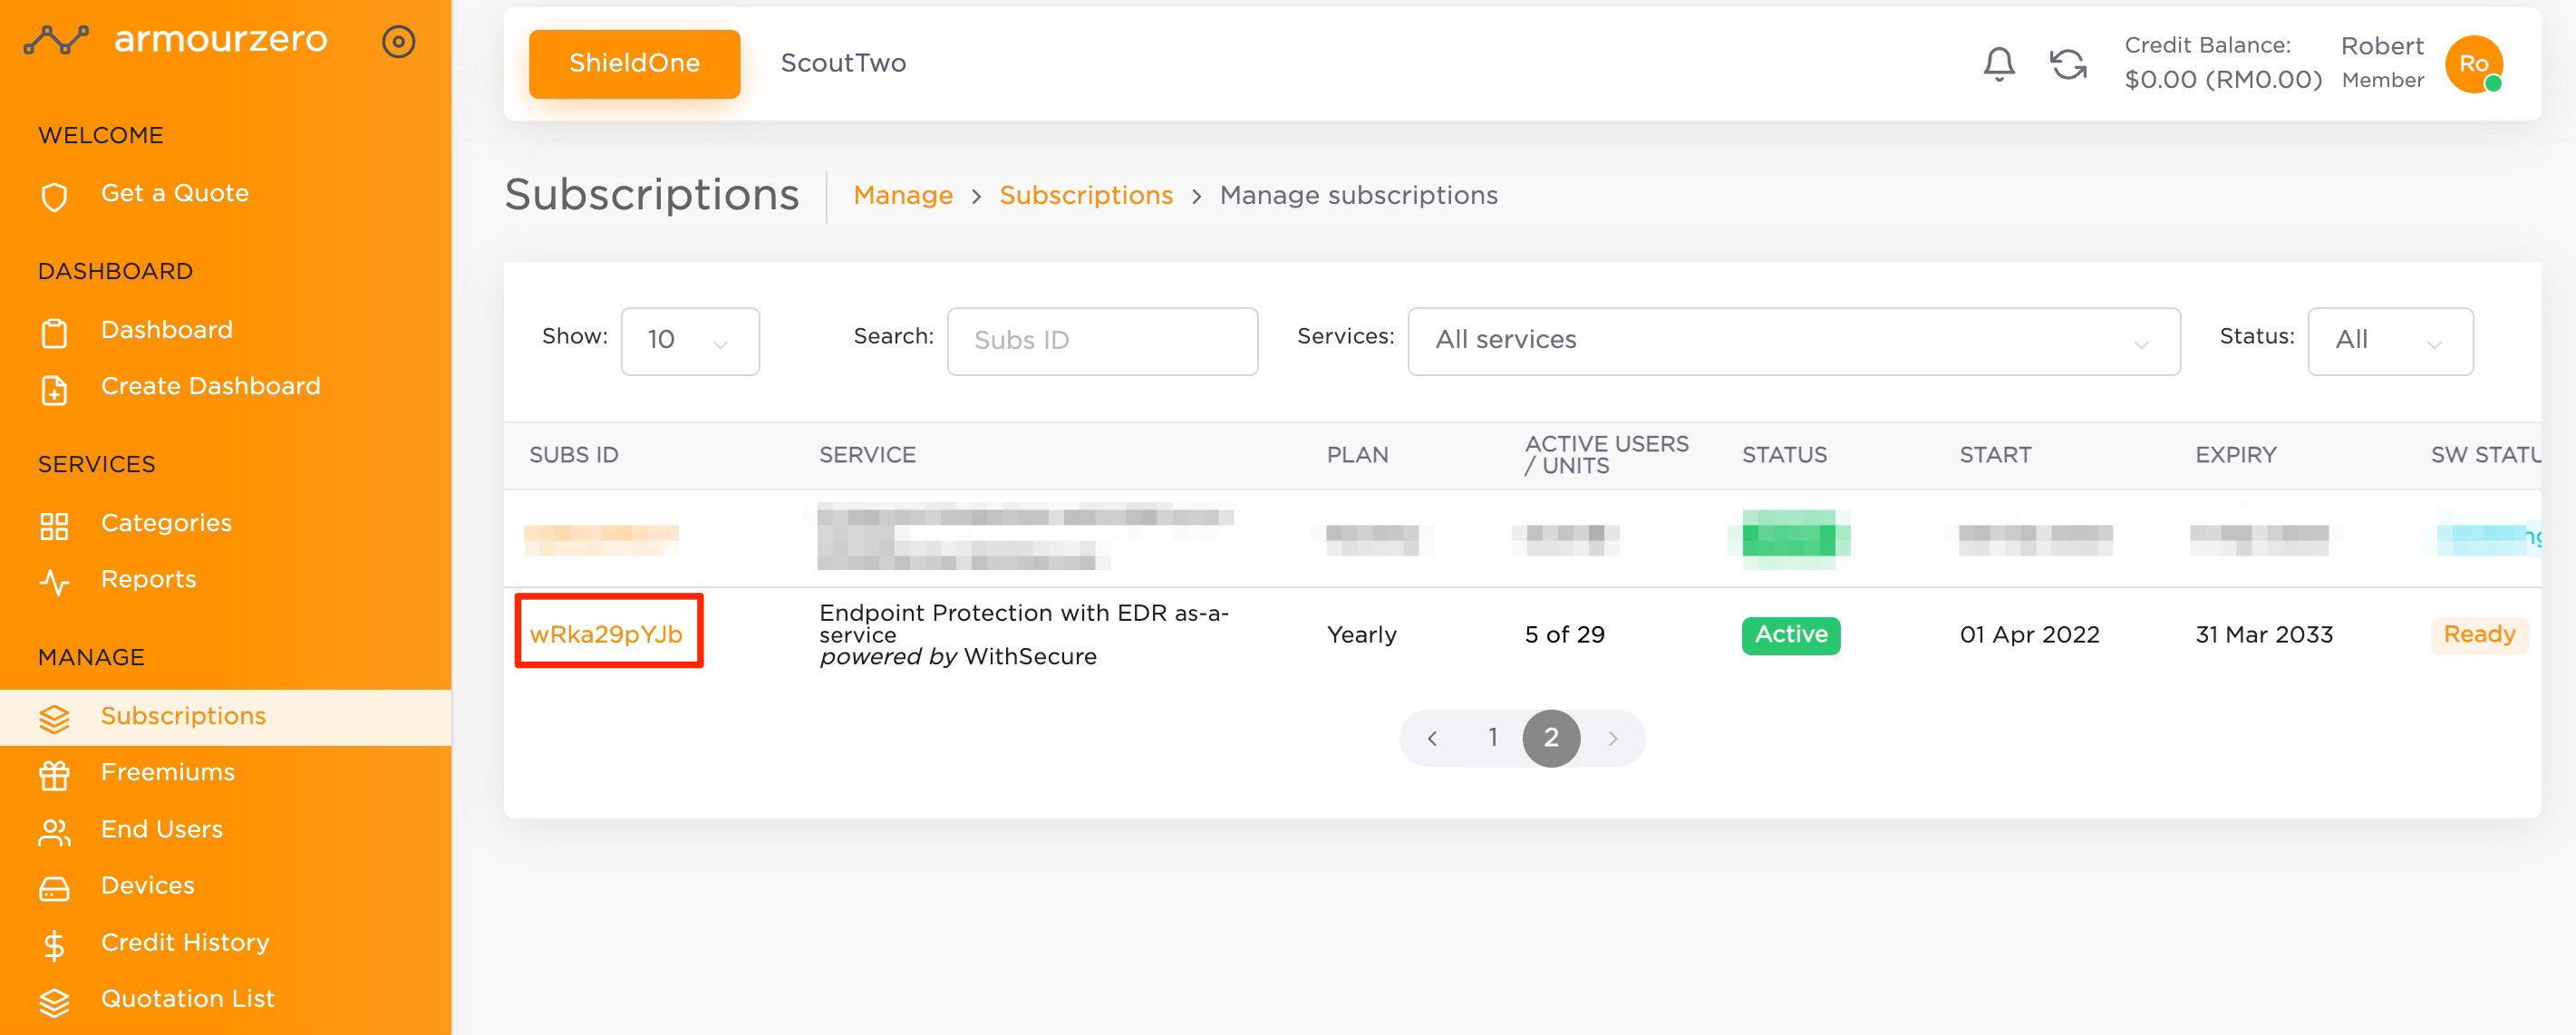Expand the All services dropdown
The image size is (2576, 1035).
click(x=1793, y=341)
